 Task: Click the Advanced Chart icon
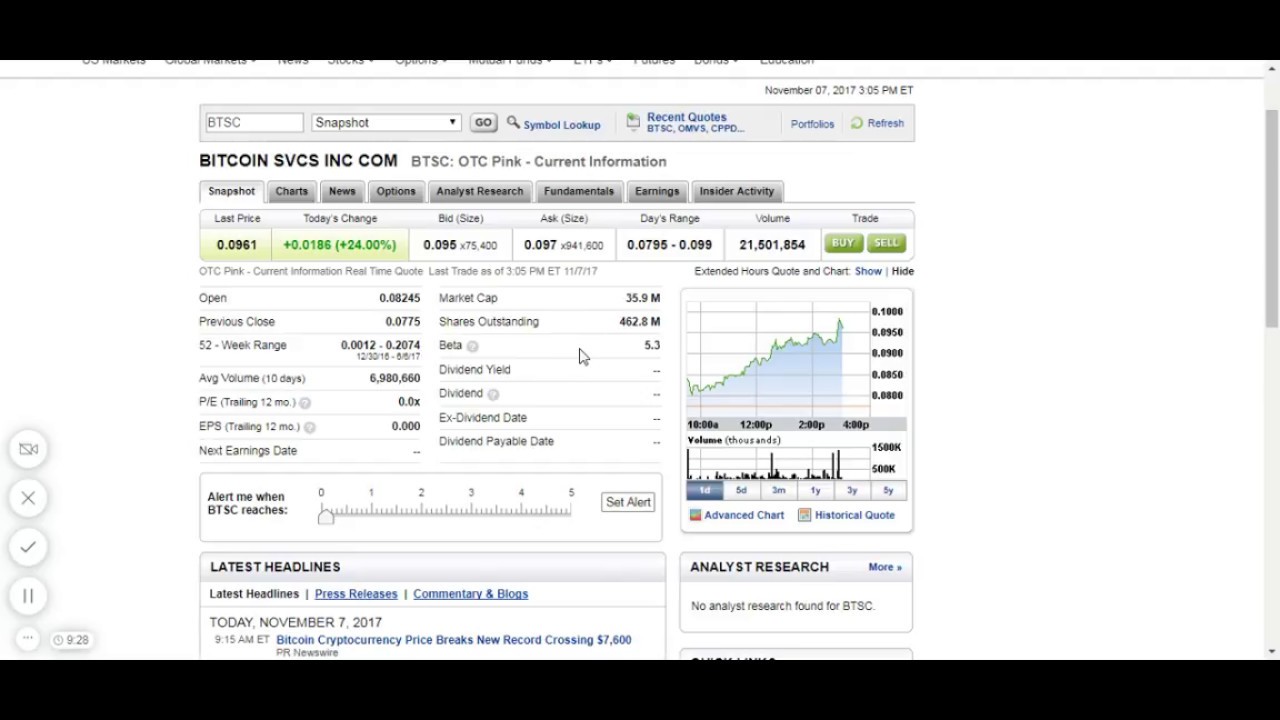pyautogui.click(x=695, y=515)
